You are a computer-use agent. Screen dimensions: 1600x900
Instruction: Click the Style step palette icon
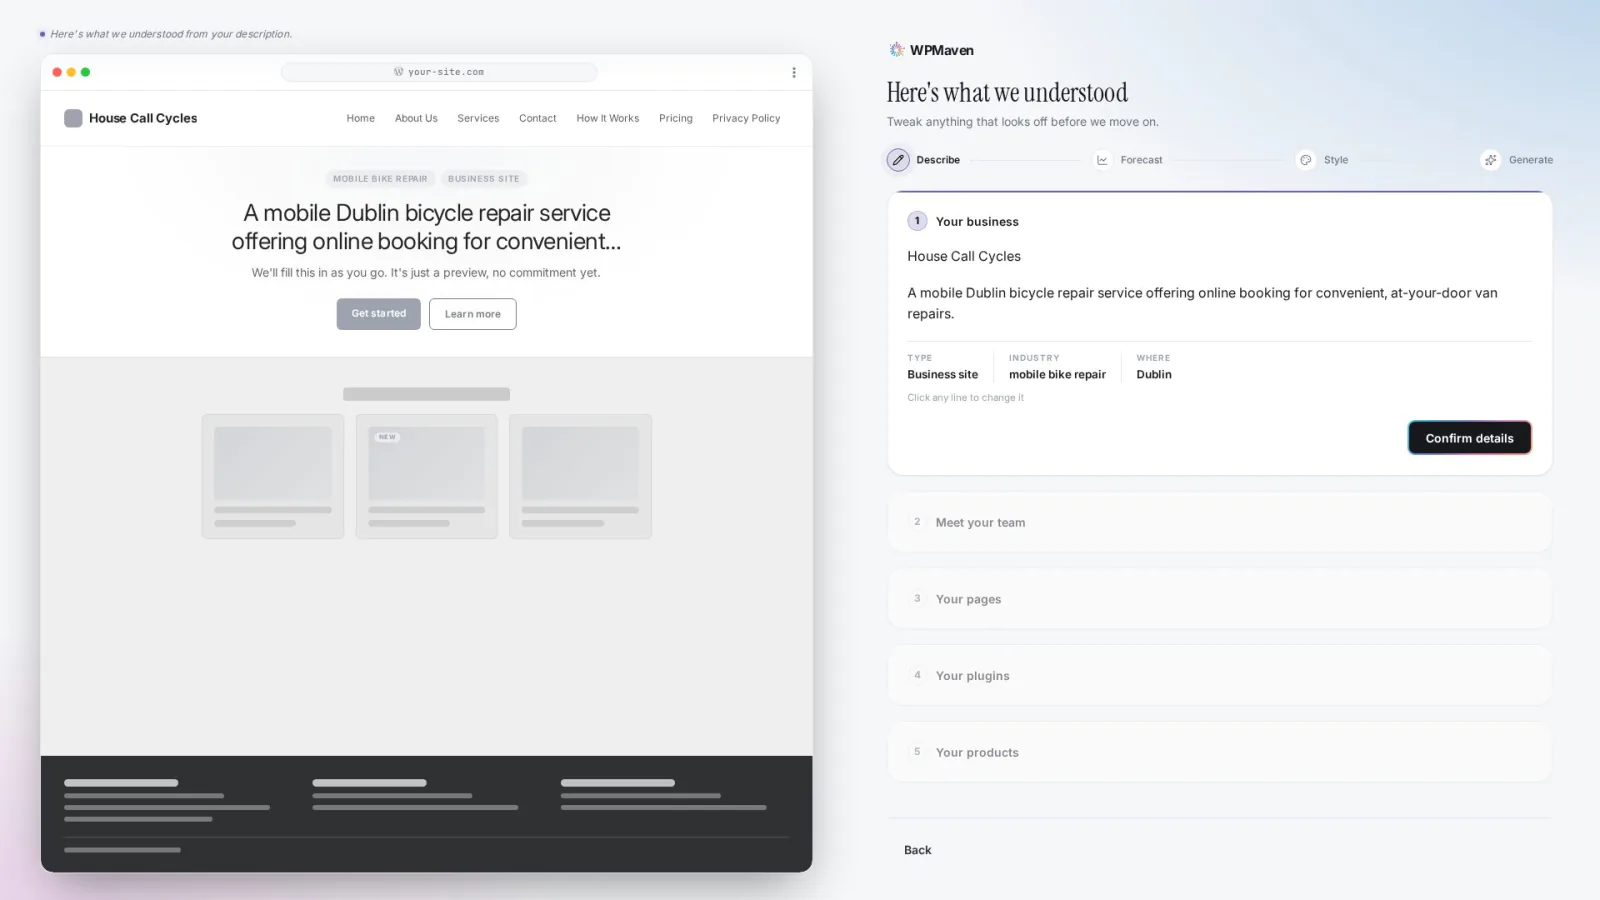[1306, 160]
